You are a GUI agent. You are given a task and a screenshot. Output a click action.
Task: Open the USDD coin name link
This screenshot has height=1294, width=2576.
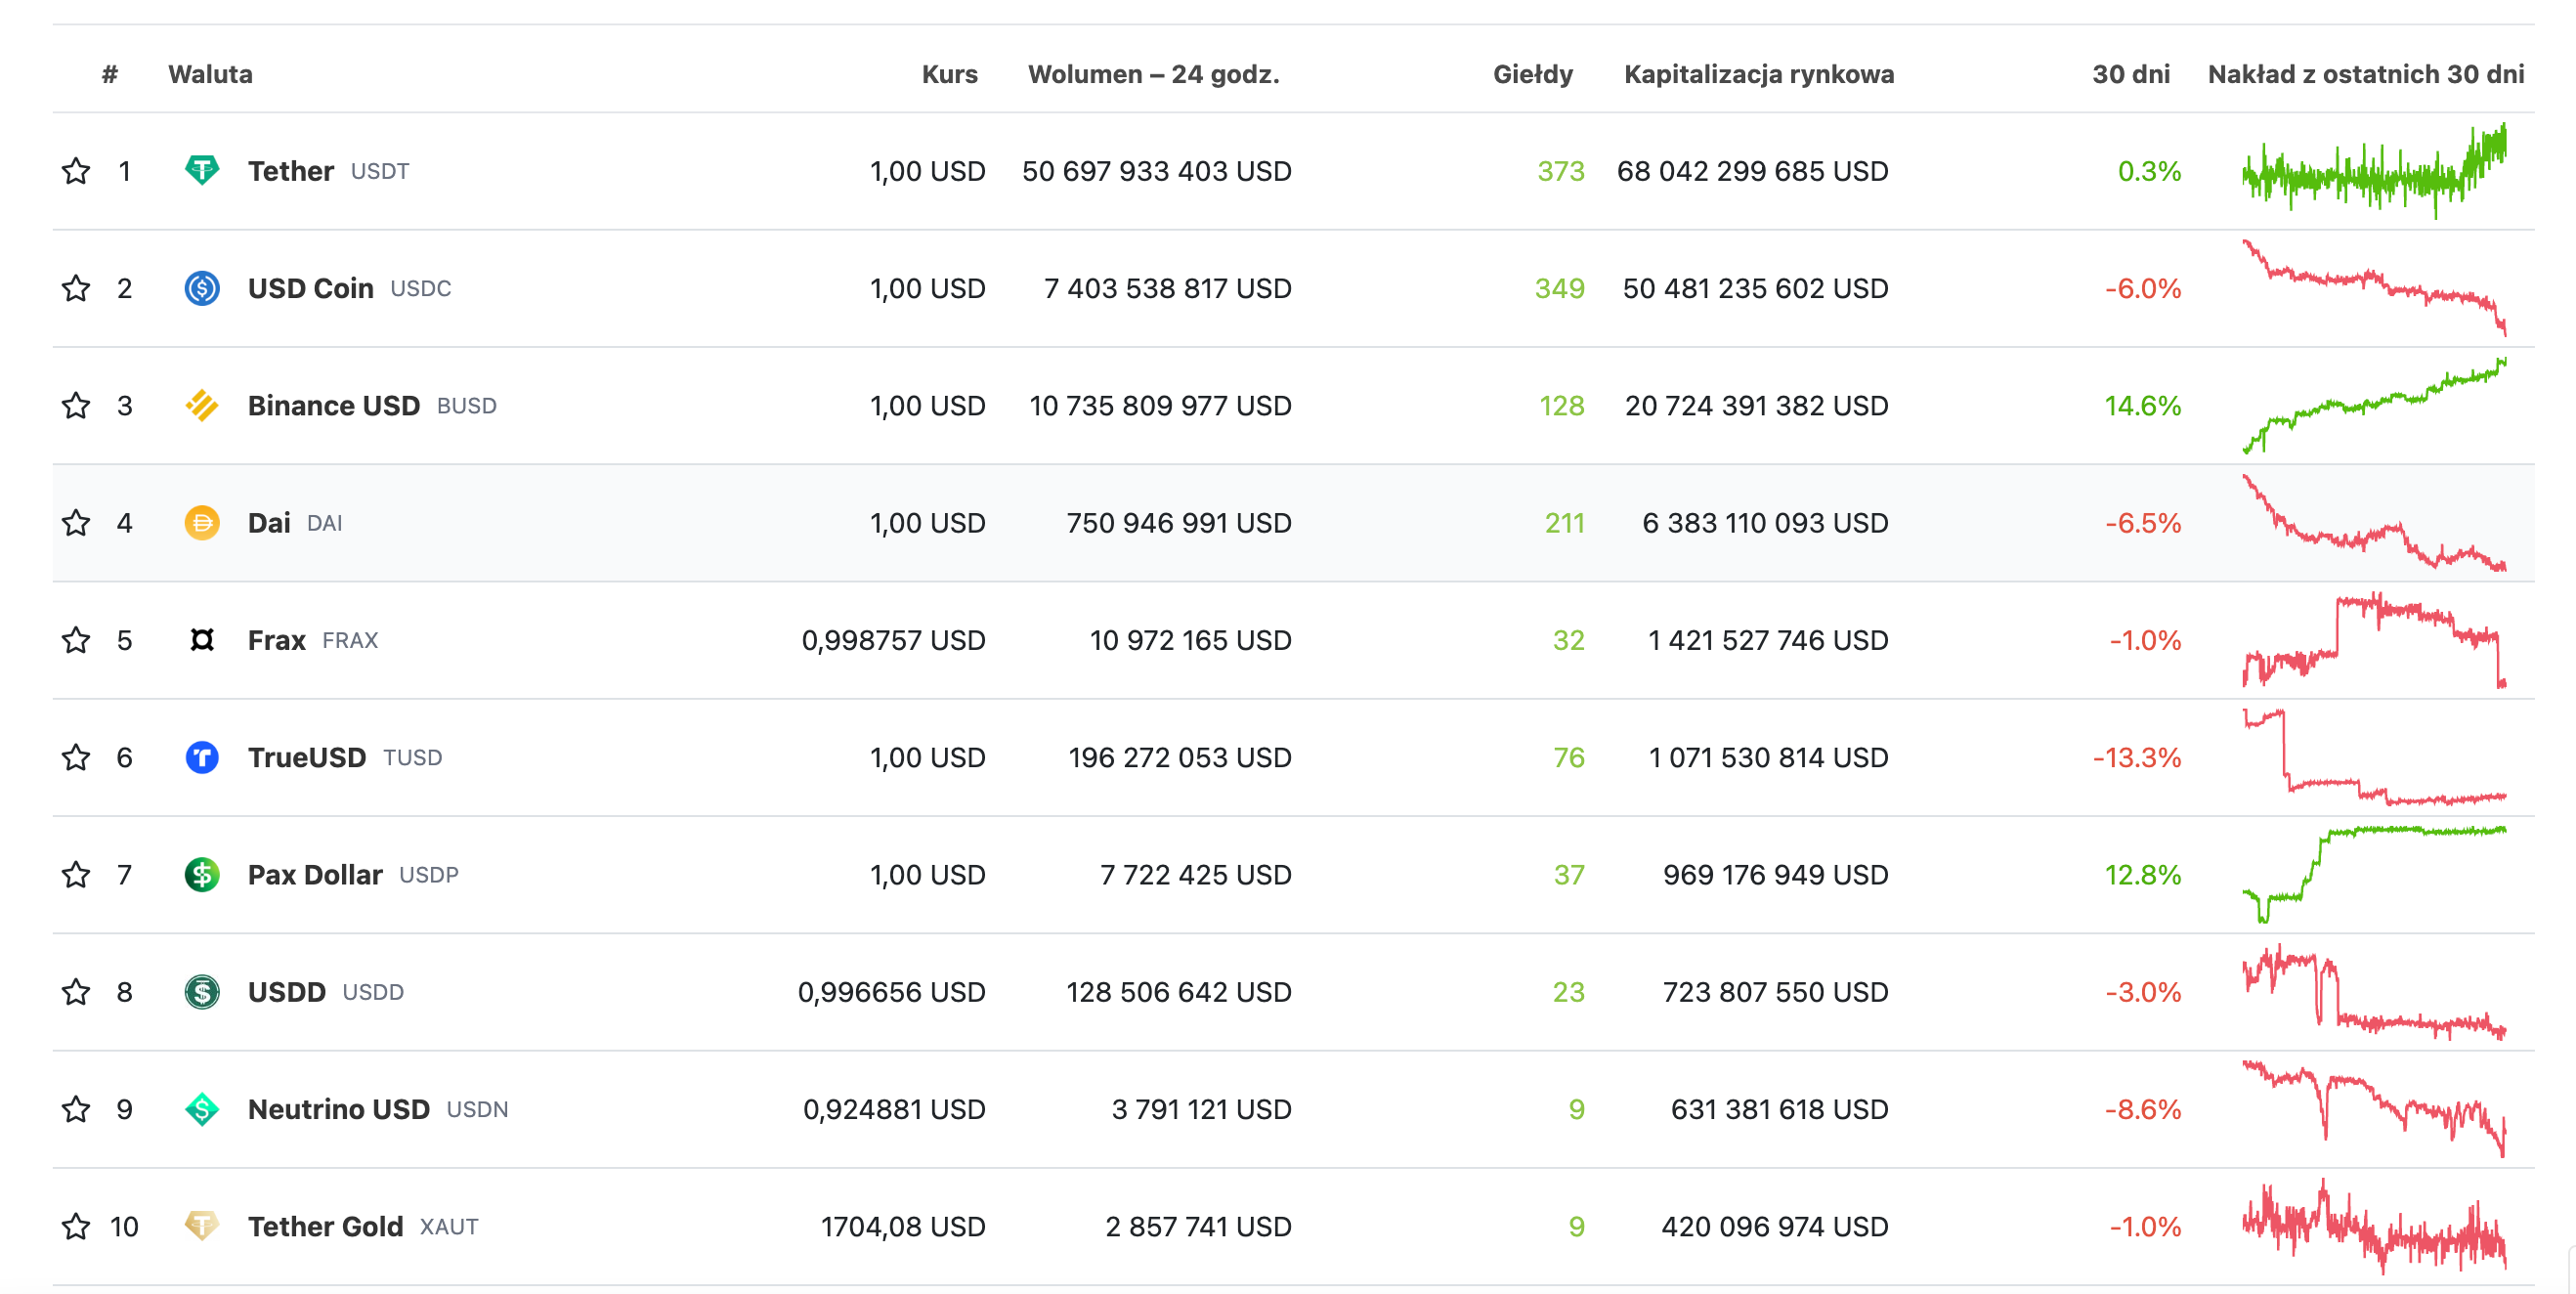[287, 992]
